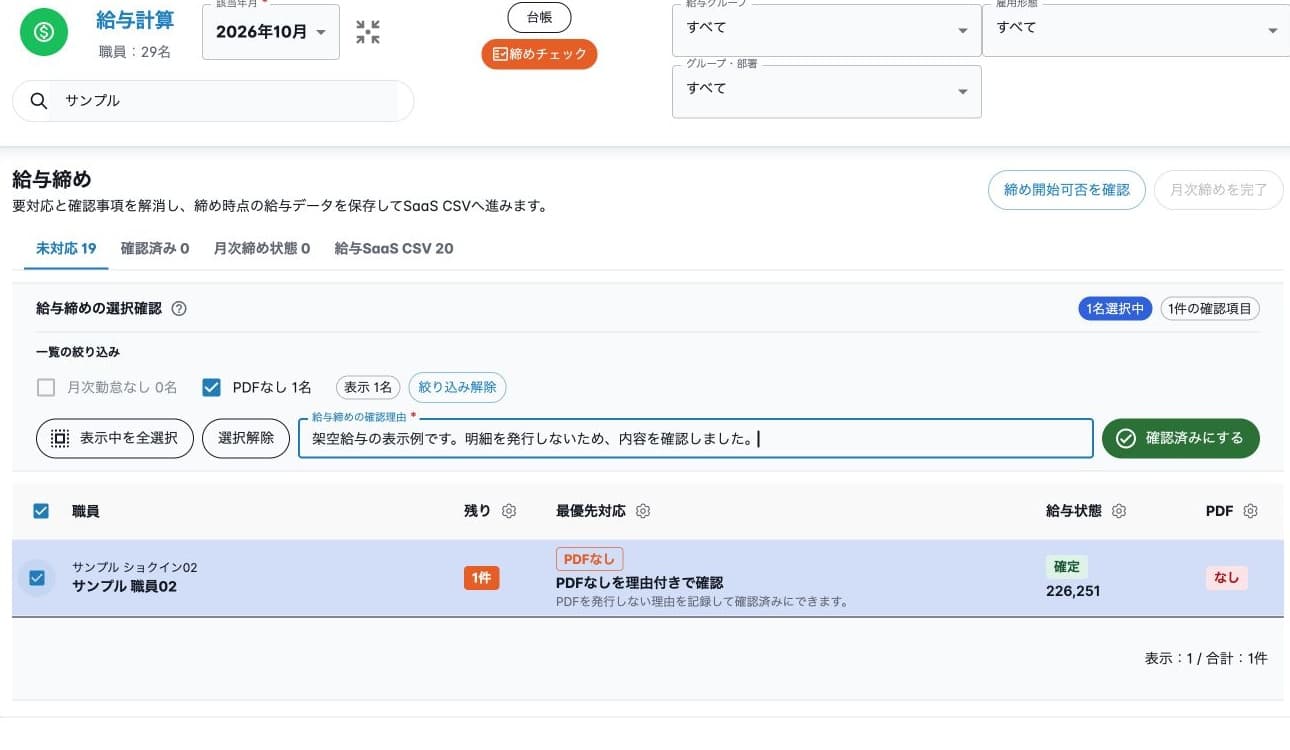Toggle the header select-all checkbox
This screenshot has height=750, width=1290.
point(41,511)
